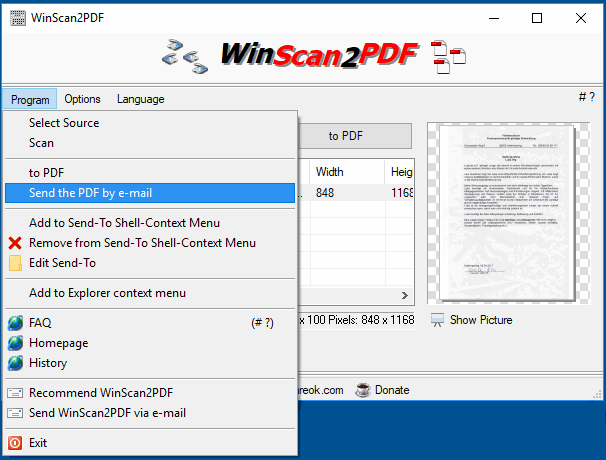Click the to PDF button
The width and height of the screenshot is (606, 460).
(354, 136)
